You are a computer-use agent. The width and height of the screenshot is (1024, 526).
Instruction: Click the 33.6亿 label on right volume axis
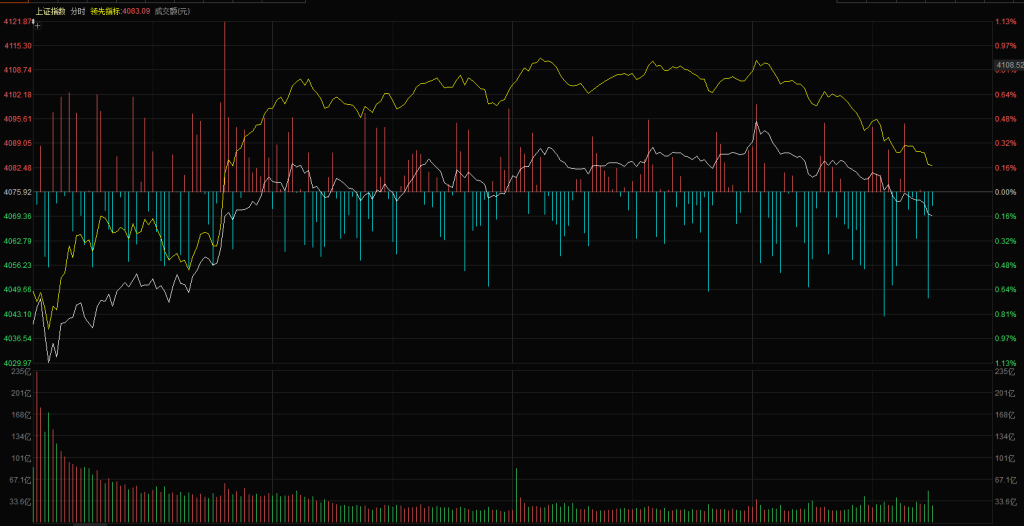(1004, 502)
